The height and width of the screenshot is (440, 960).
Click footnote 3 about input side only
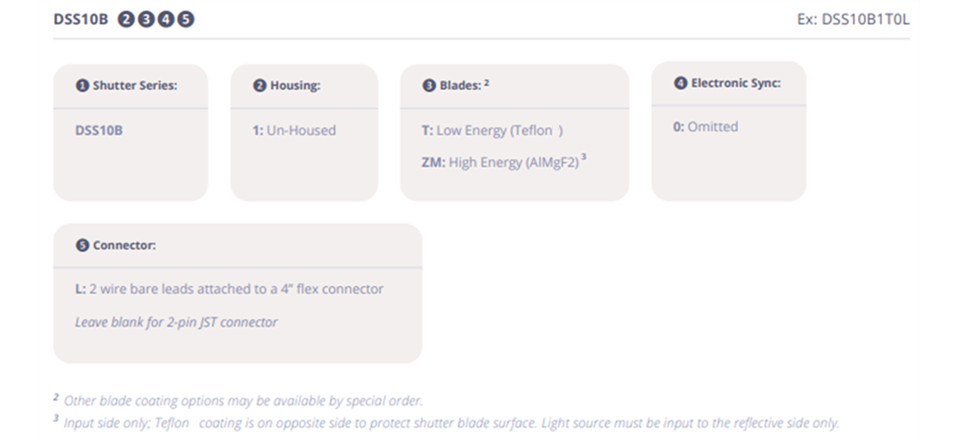click(450, 422)
